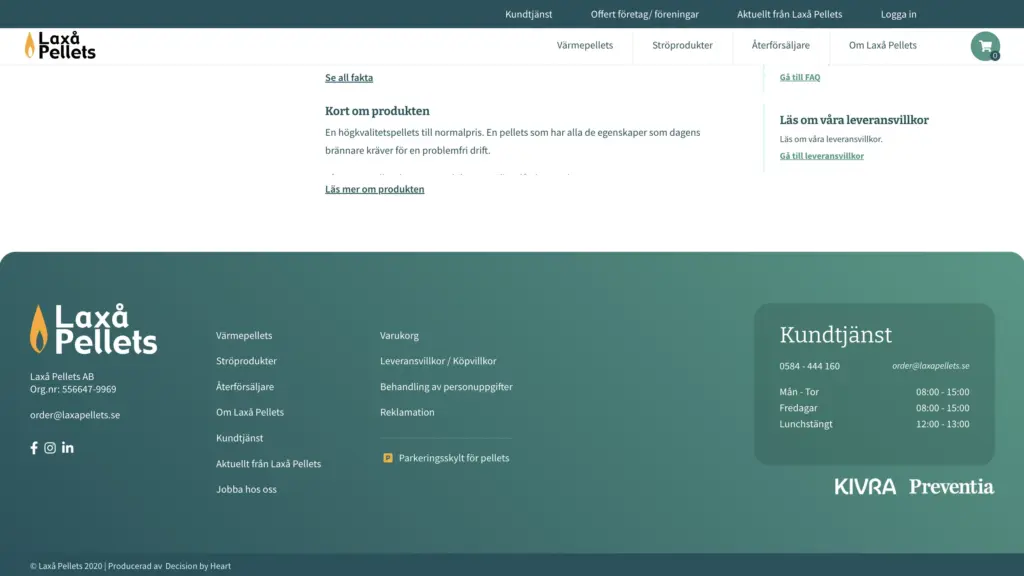Click the Preventia logo
The width and height of the screenshot is (1024, 576).
(x=951, y=487)
